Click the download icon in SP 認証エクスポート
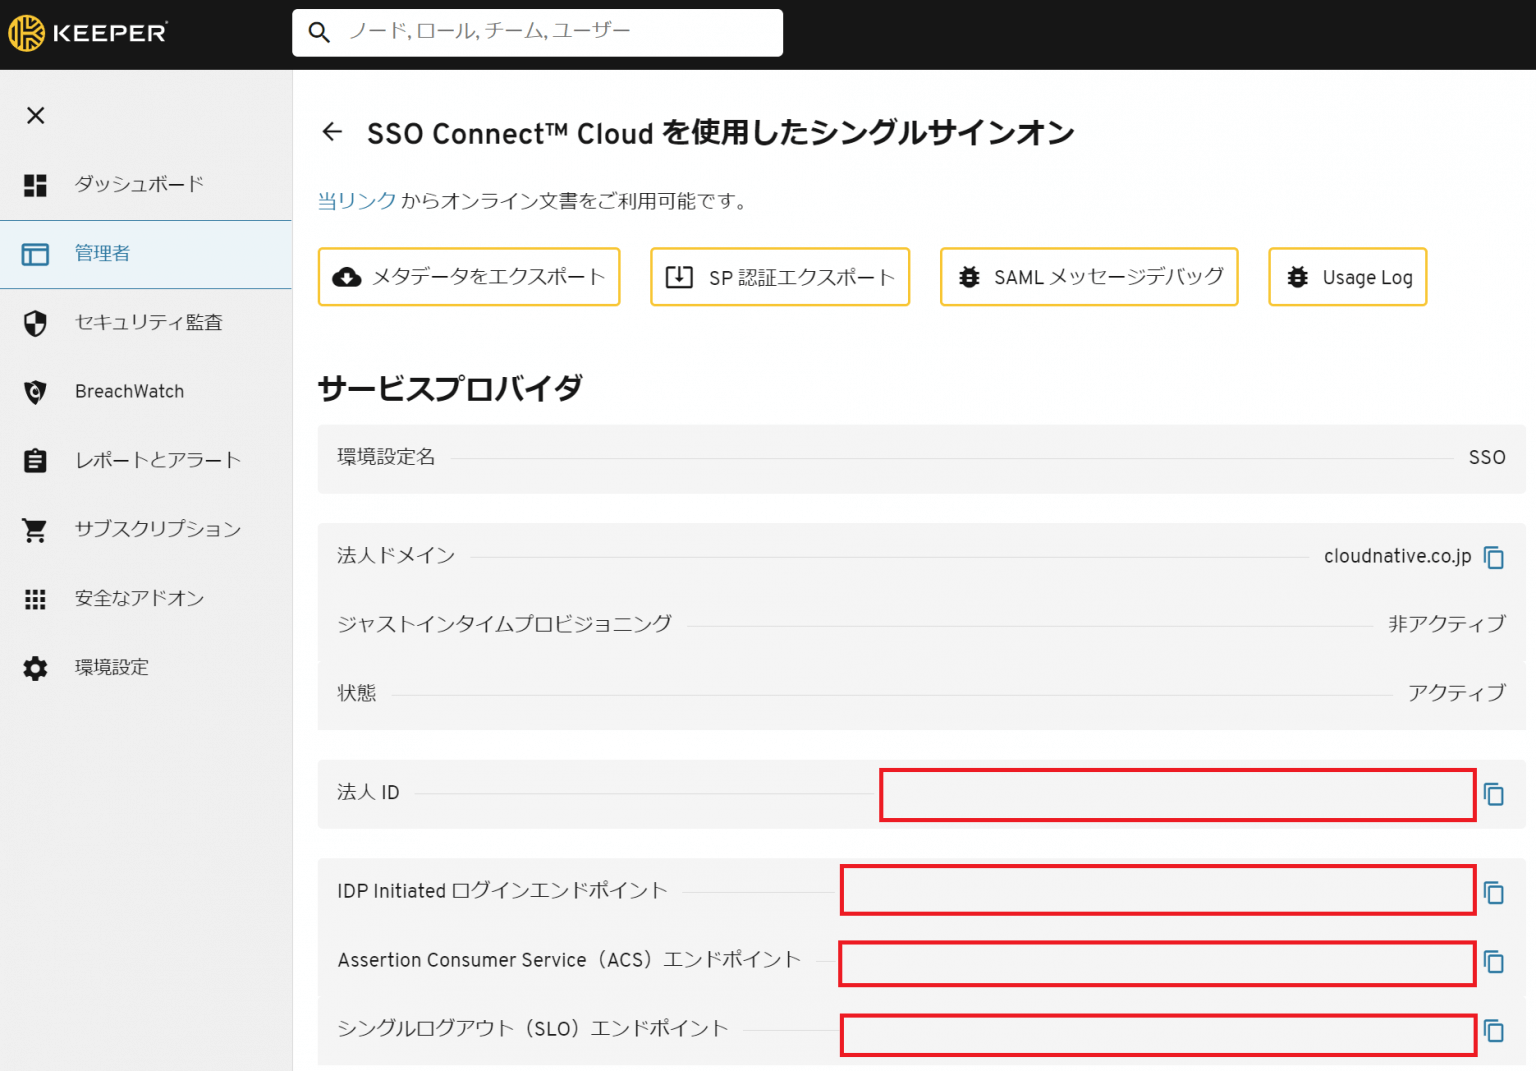 click(x=679, y=277)
